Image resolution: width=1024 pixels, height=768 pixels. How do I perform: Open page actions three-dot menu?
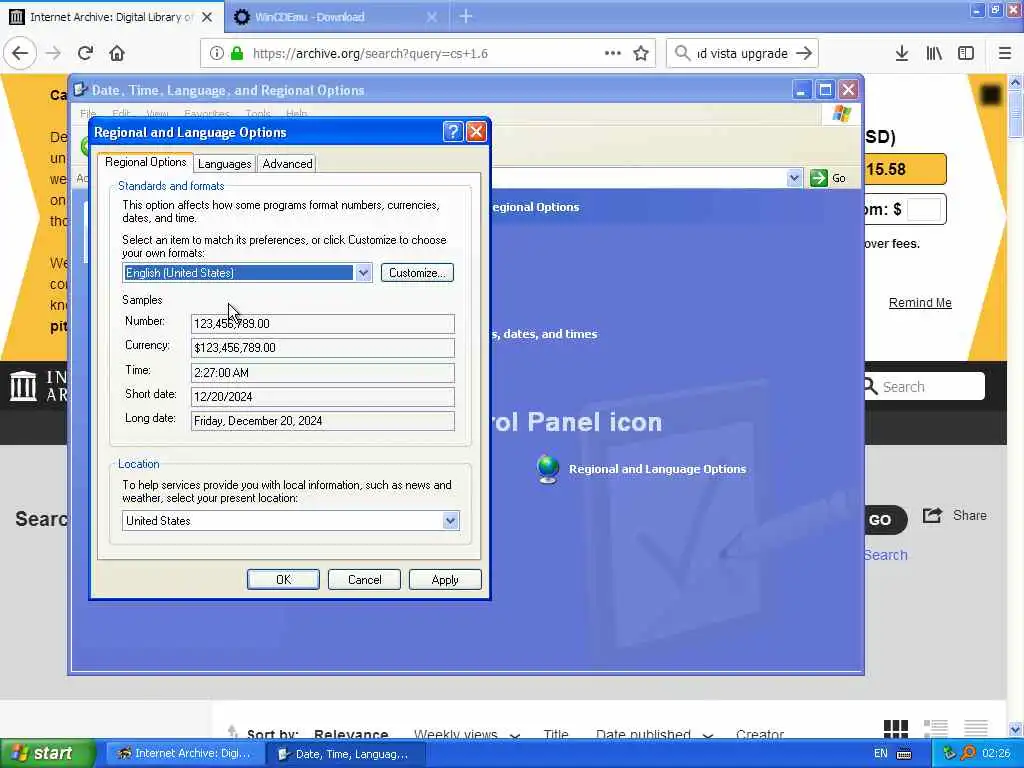coord(613,54)
